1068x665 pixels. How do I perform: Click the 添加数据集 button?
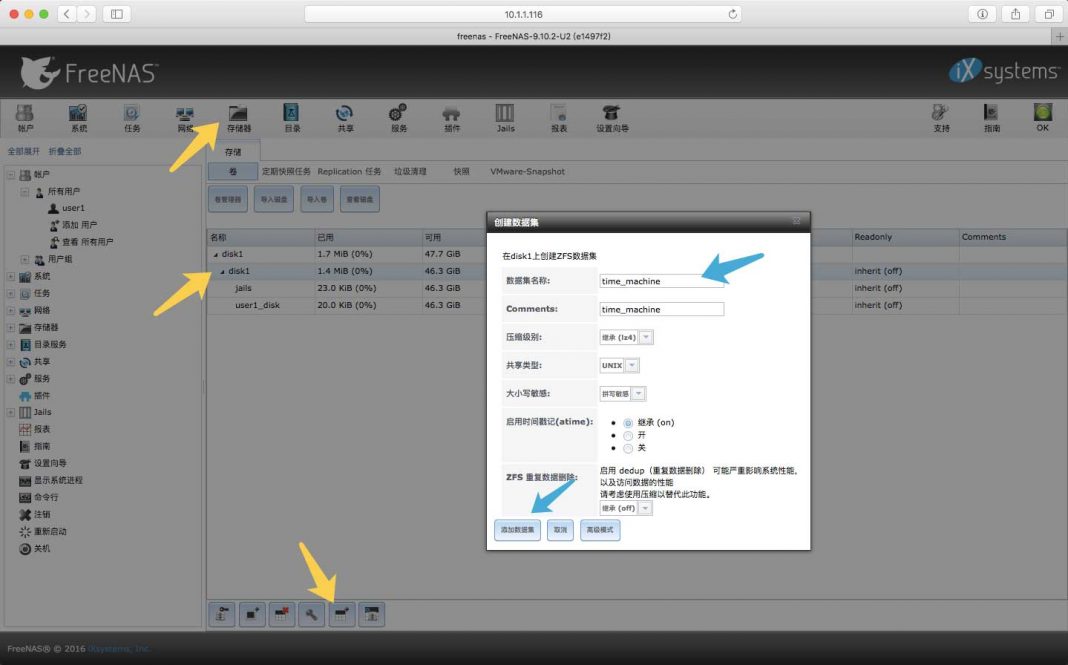point(518,530)
